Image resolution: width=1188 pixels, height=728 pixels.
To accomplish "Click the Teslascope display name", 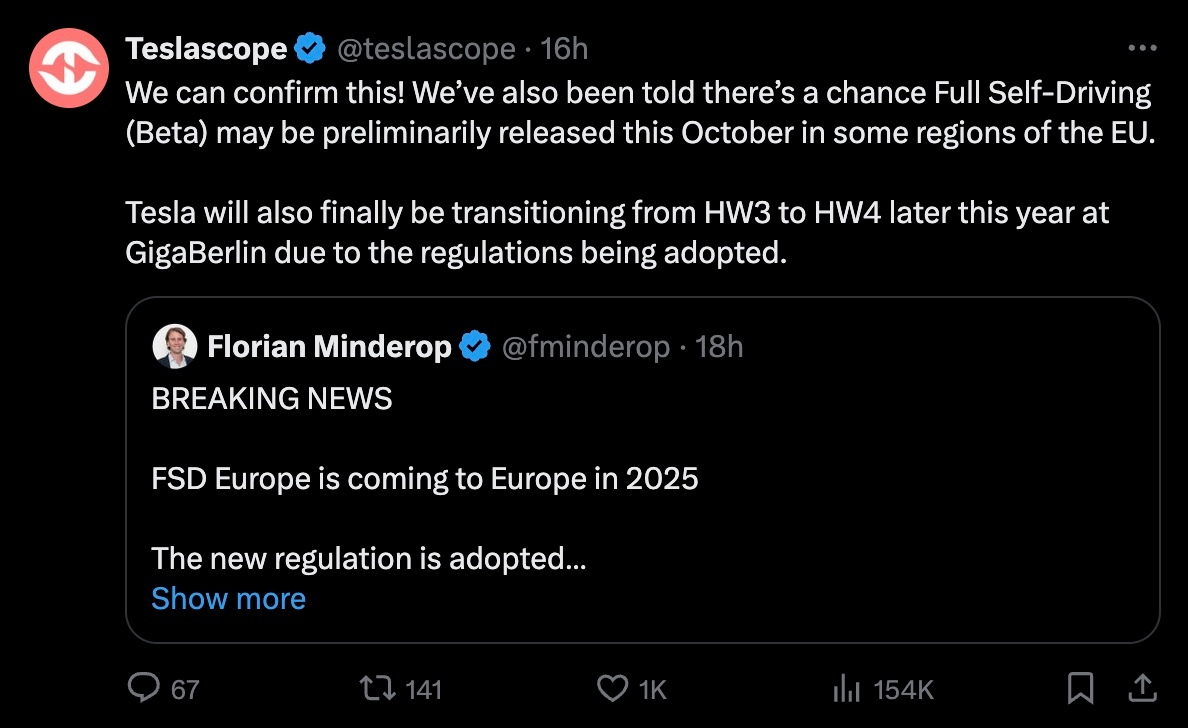I will pos(206,48).
